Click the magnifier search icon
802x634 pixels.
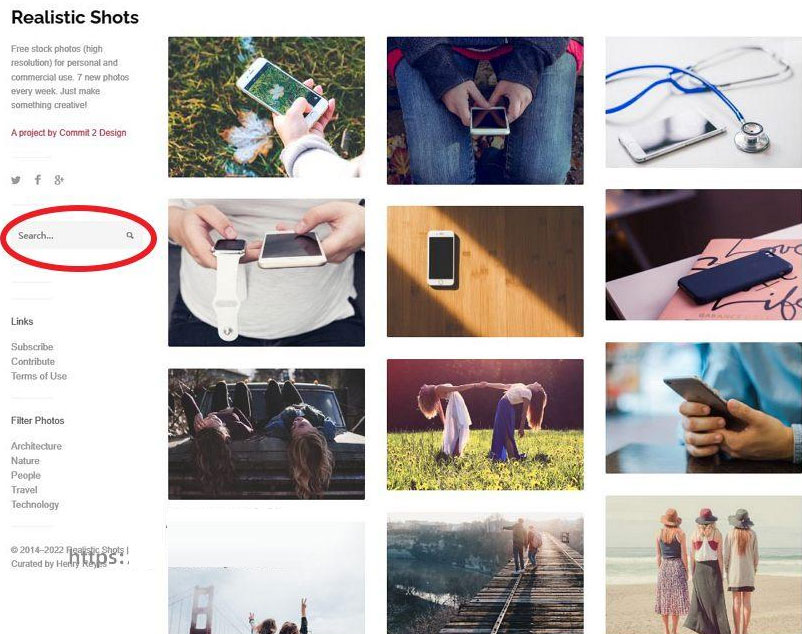click(x=130, y=235)
